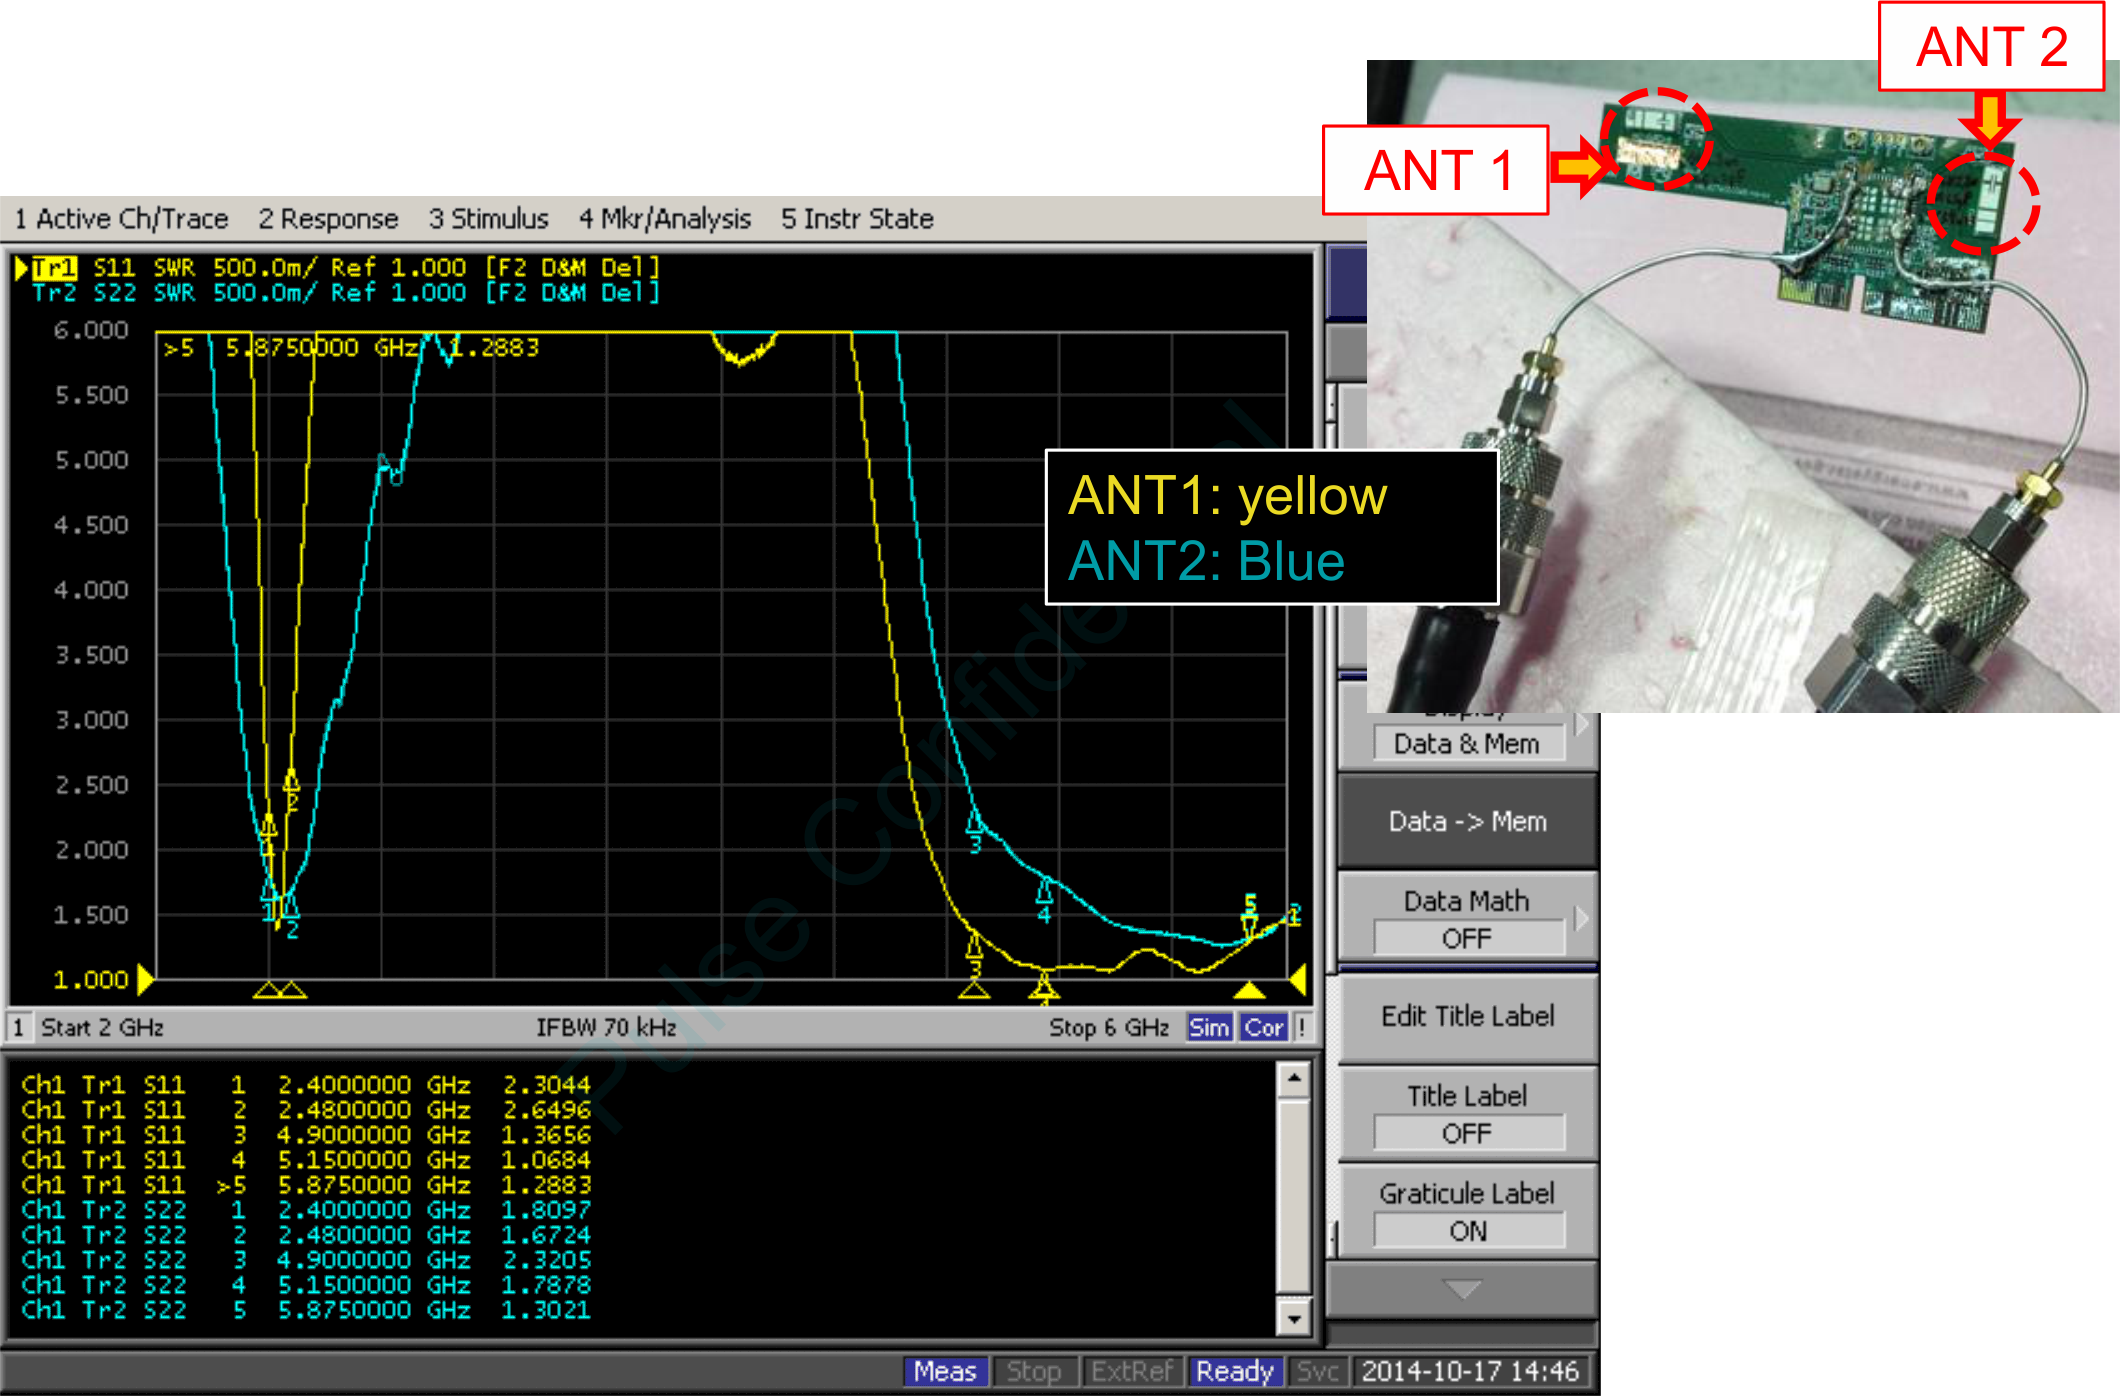2120x1396 pixels.
Task: Toggle Graticule Label ON setting
Action: tap(1467, 1231)
